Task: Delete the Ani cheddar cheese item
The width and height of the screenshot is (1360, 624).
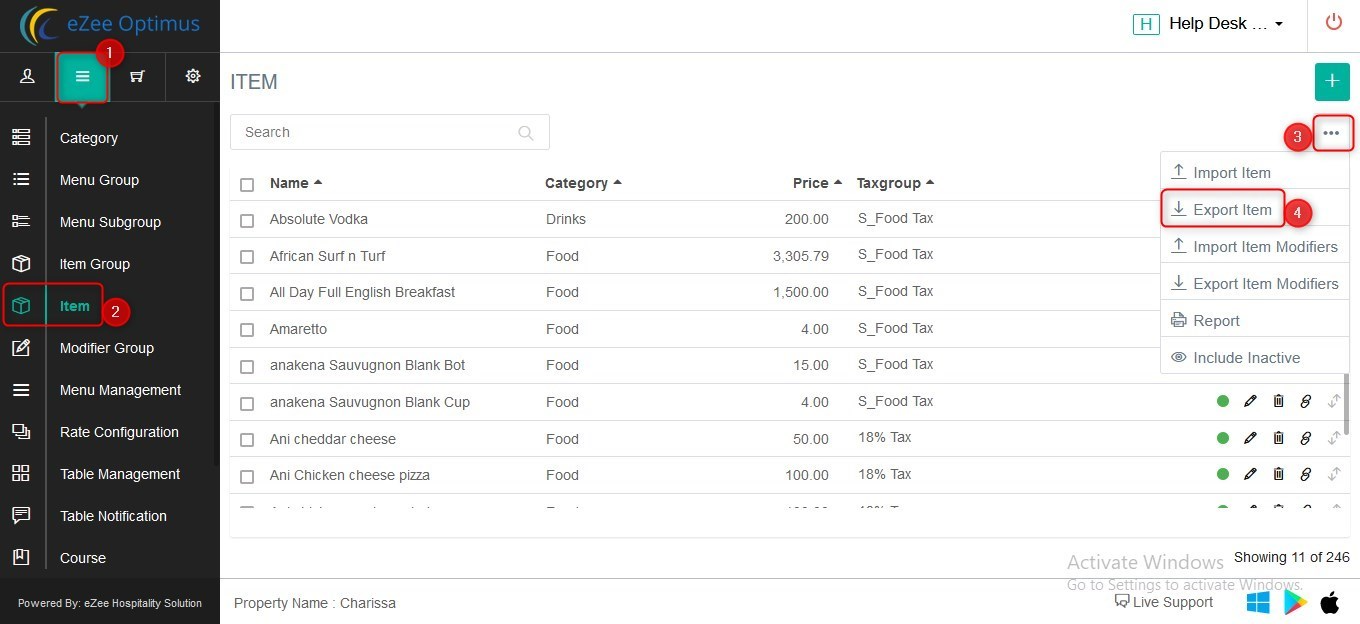Action: (x=1278, y=438)
